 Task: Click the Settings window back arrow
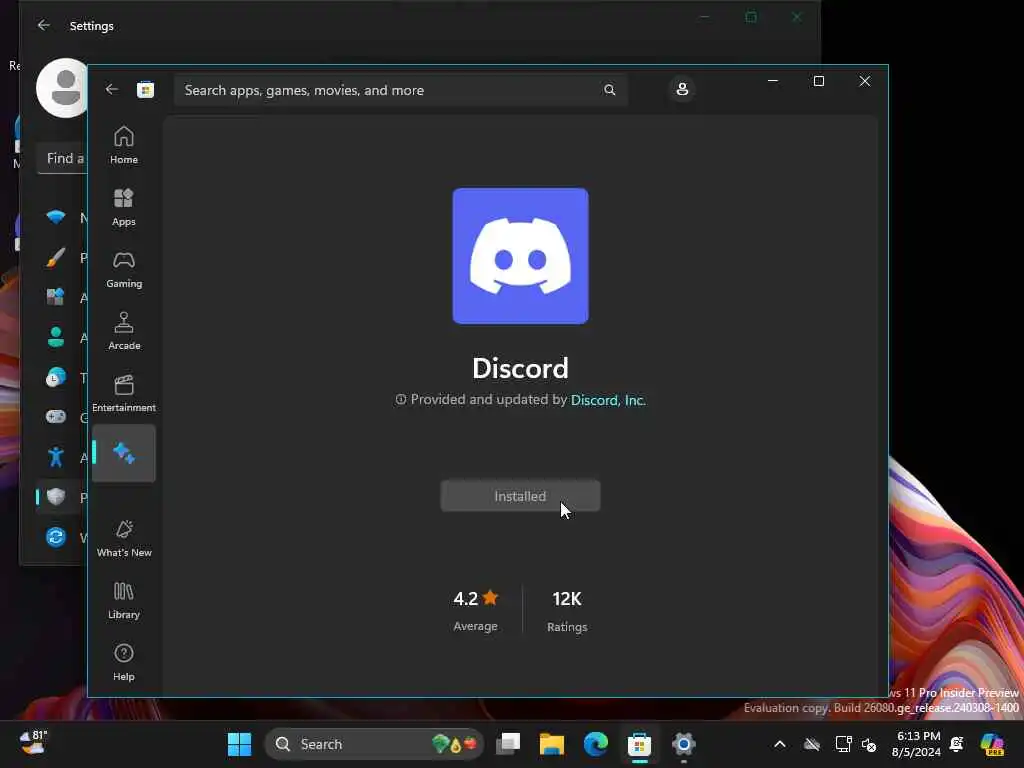click(44, 25)
